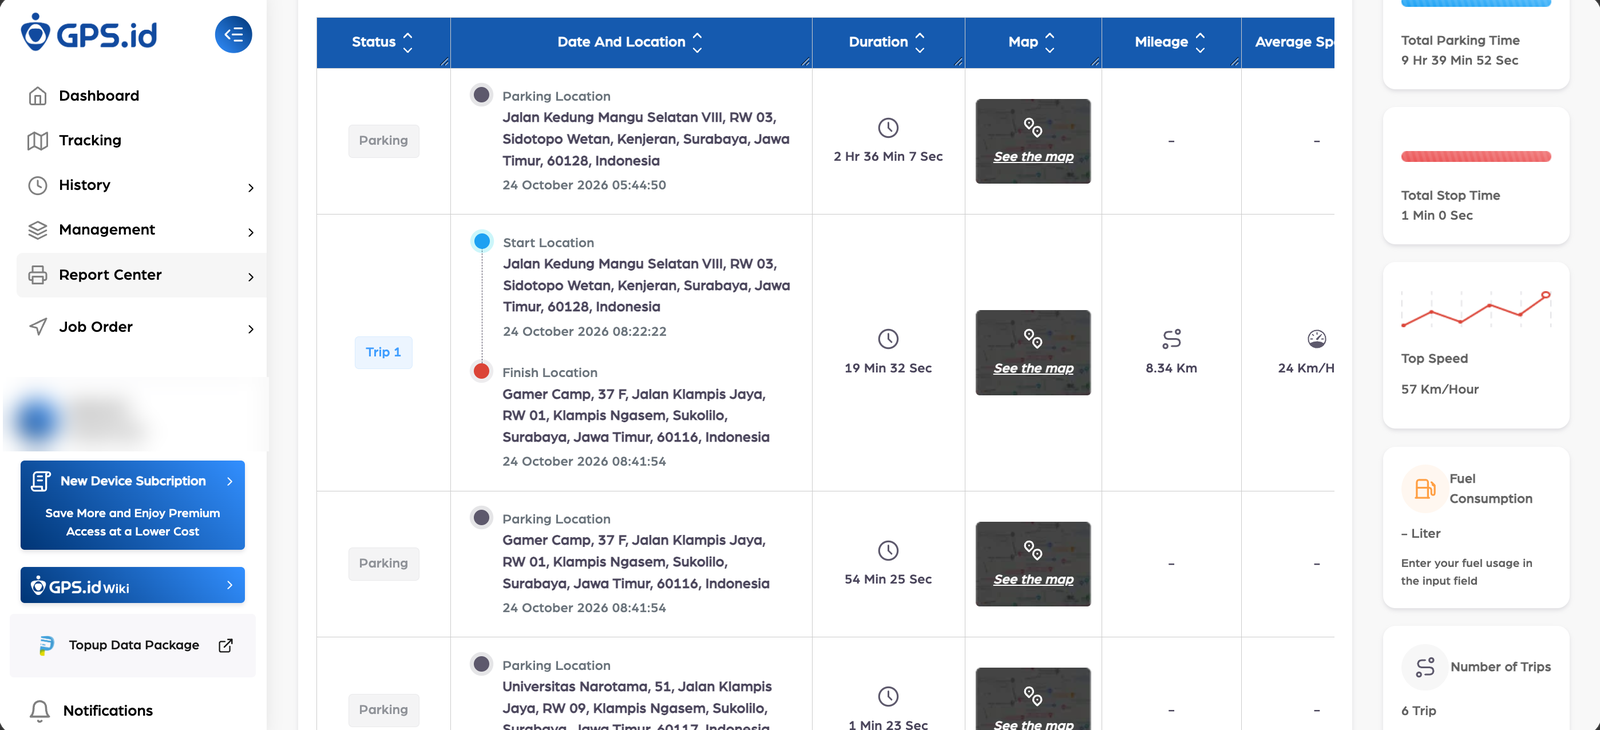The height and width of the screenshot is (730, 1600).
Task: See the map for the 2 Hr 36 Min parking
Action: [x=1033, y=141]
